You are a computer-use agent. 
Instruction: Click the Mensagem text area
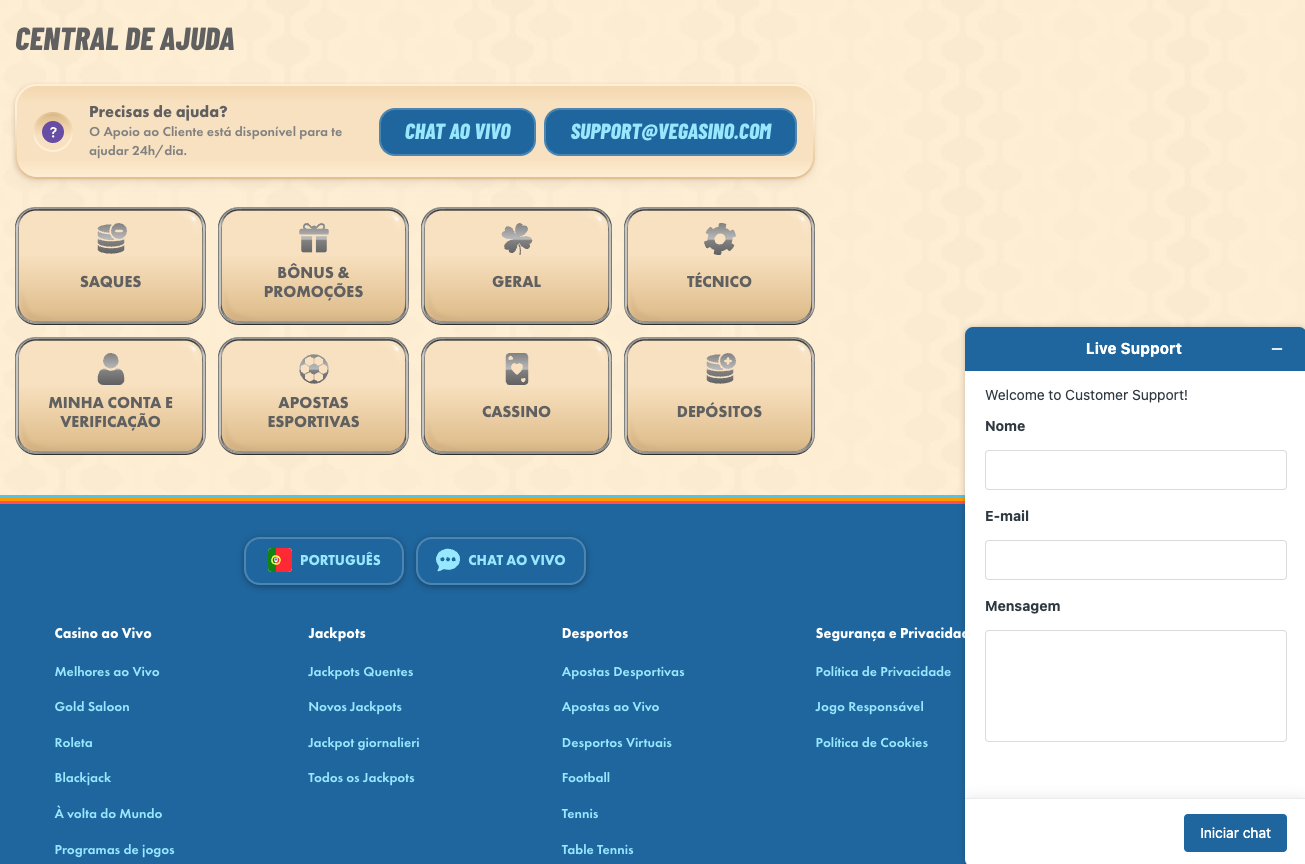click(1135, 686)
